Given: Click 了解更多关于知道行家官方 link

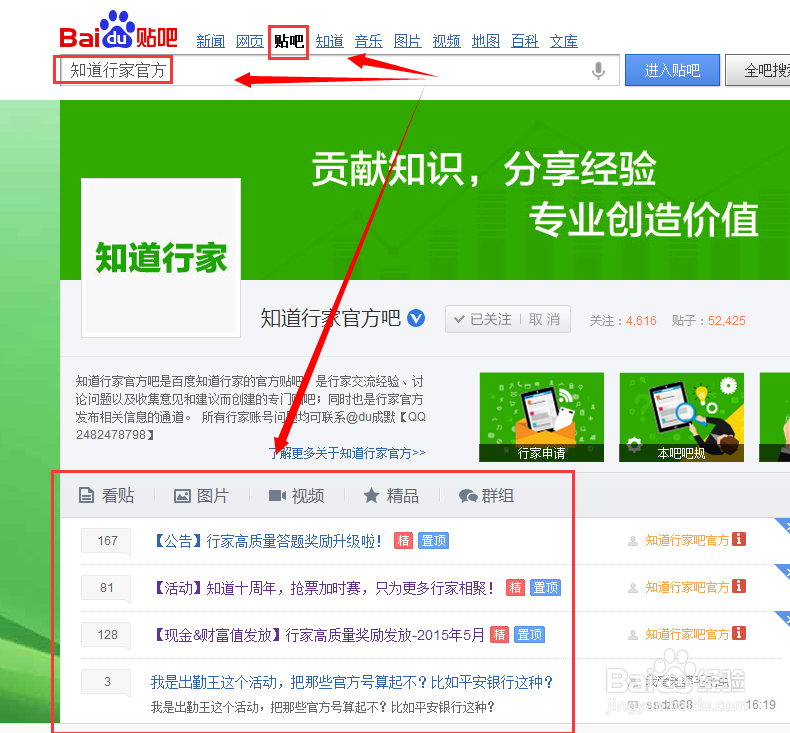Looking at the screenshot, I should click(x=348, y=453).
